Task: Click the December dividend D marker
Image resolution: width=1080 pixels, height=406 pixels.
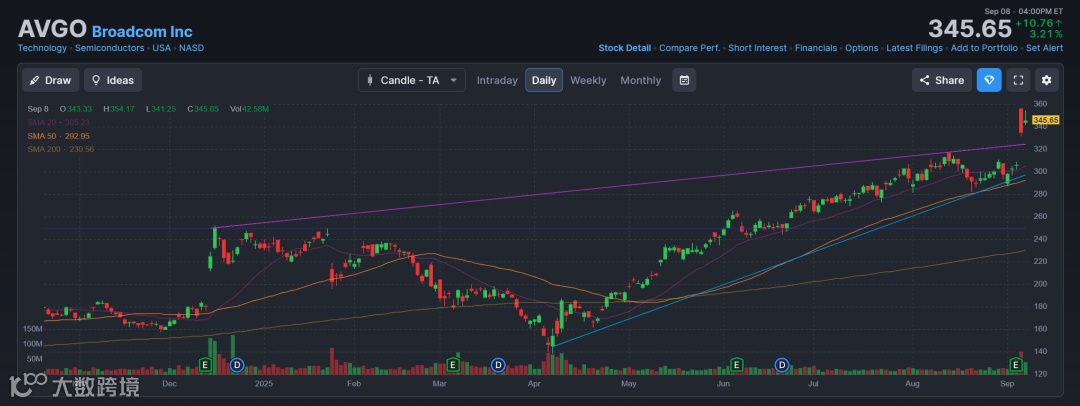Action: (x=236, y=364)
